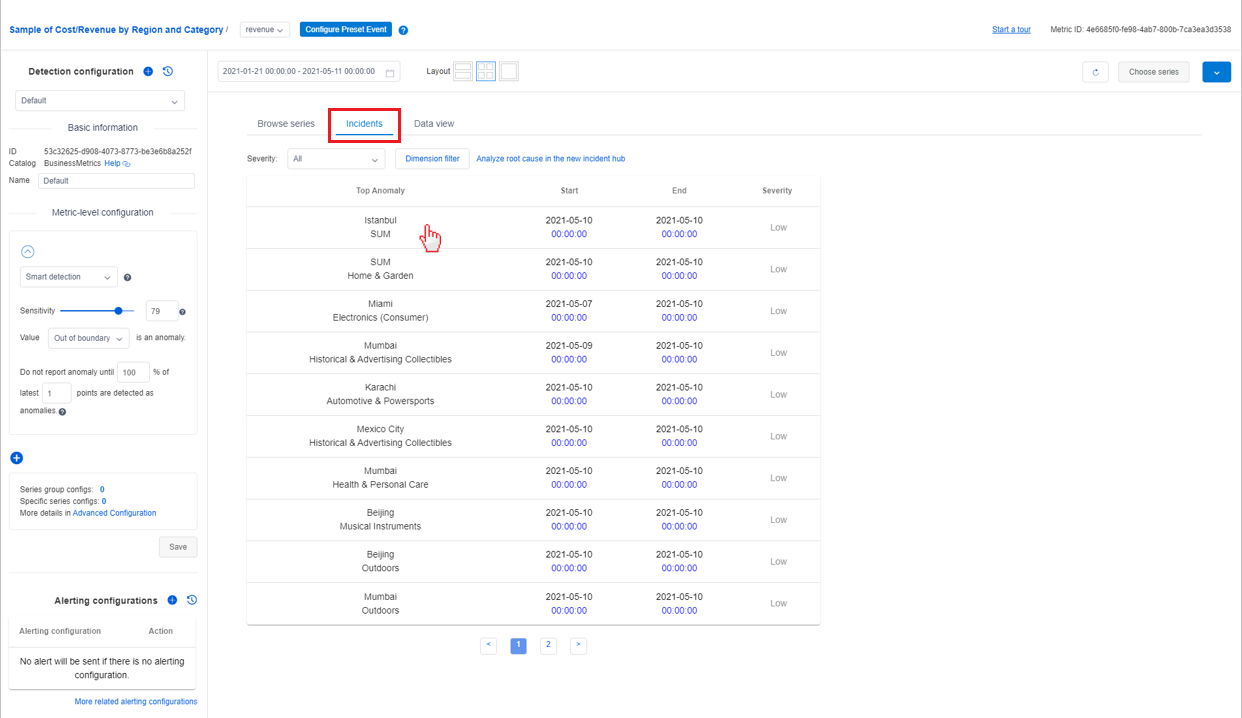This screenshot has height=718, width=1242.
Task: Expand the Smart detection dropdown
Action: click(x=68, y=277)
